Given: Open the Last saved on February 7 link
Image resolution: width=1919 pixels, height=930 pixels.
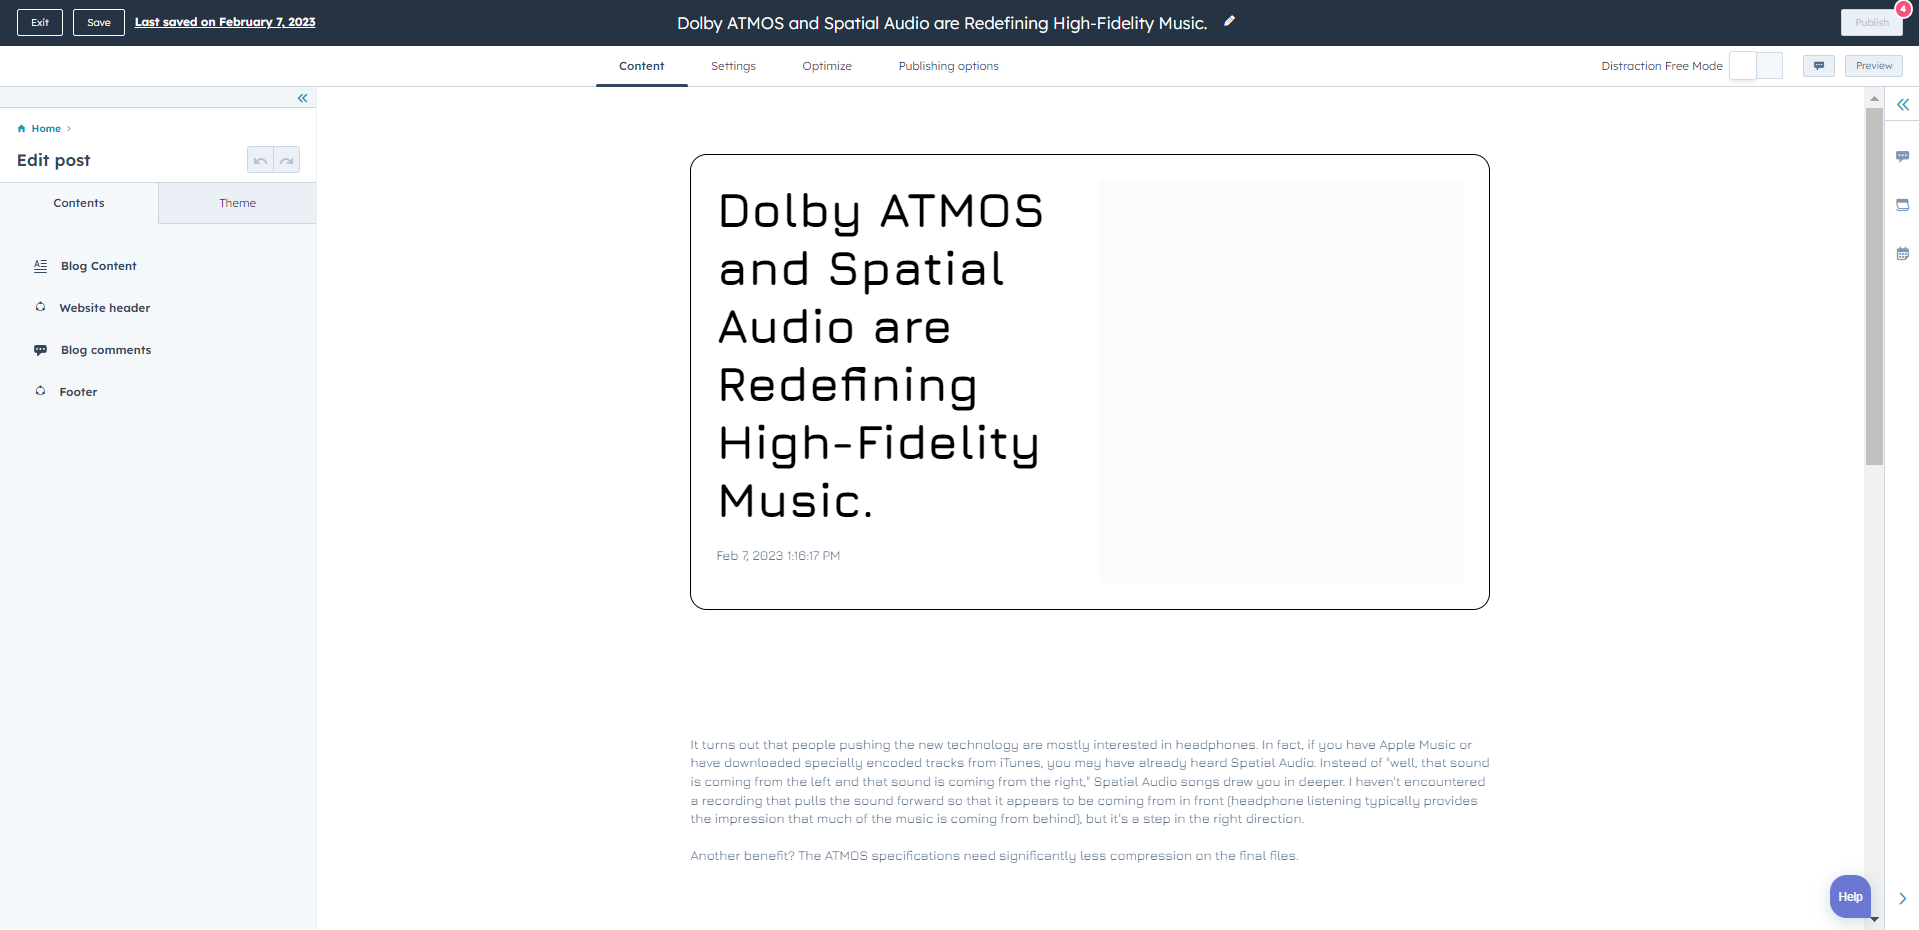Looking at the screenshot, I should pyautogui.click(x=225, y=22).
